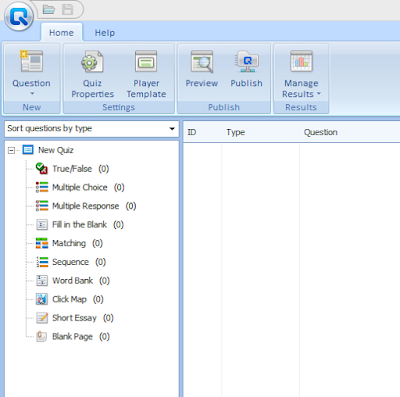The width and height of the screenshot is (400, 397).
Task: Click the New Quiz tree icon
Action: (x=28, y=150)
